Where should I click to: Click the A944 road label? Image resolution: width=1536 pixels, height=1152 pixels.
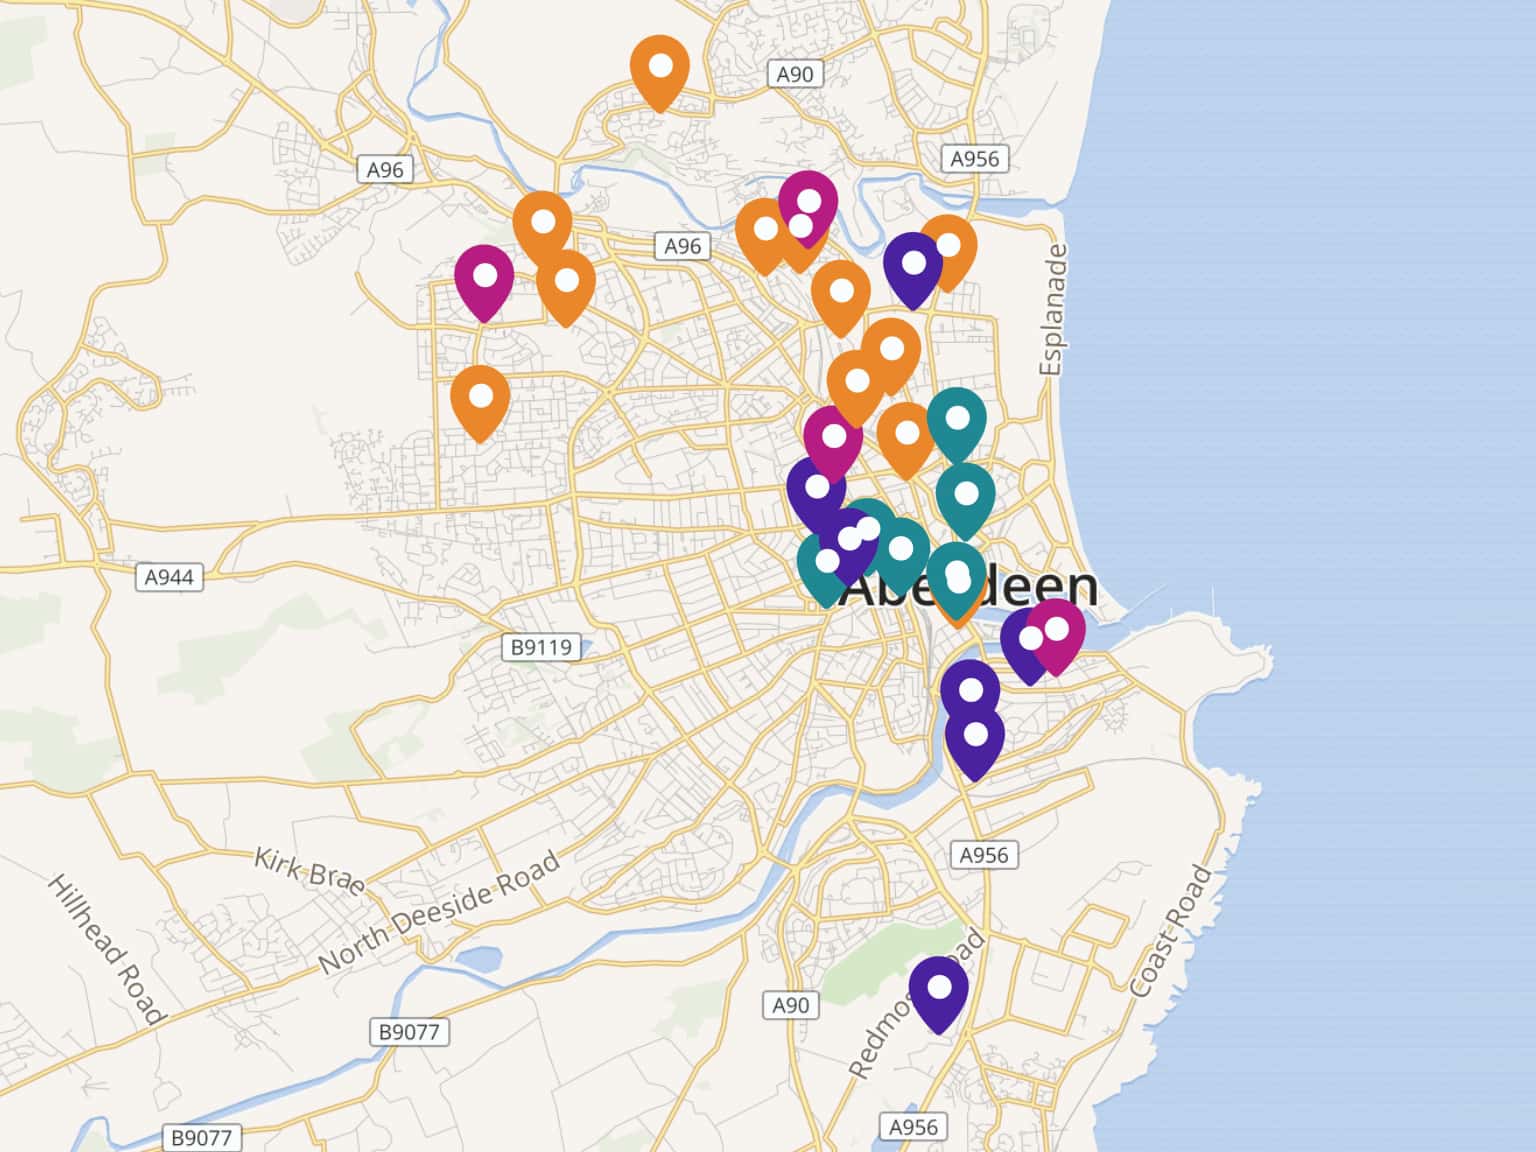coord(169,577)
